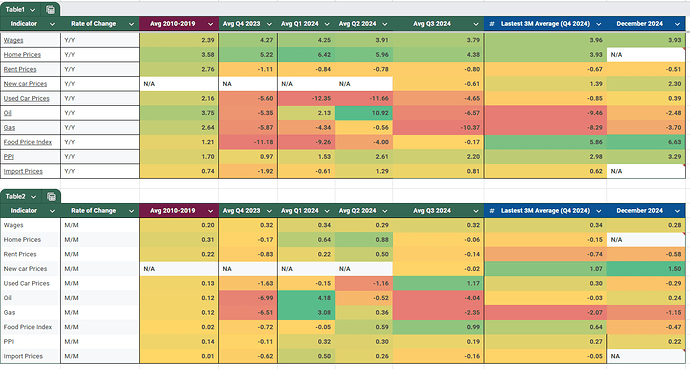Screen dimensions: 690x369
Task: Open Table1 Rate of Change filter arrow
Action: pyautogui.click(x=131, y=24)
